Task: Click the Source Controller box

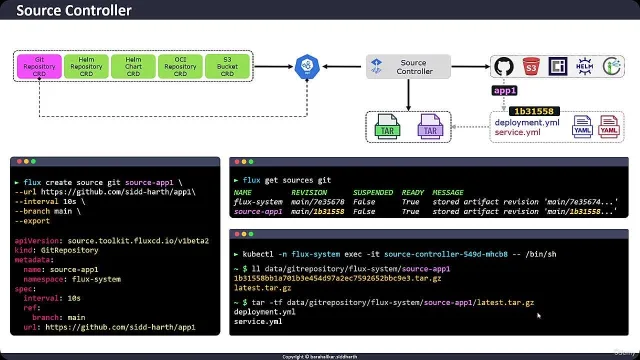Action: pos(408,67)
